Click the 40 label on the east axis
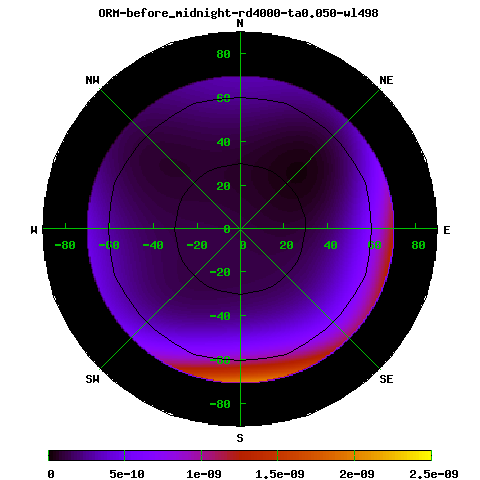This screenshot has width=480, height=480. tap(330, 245)
